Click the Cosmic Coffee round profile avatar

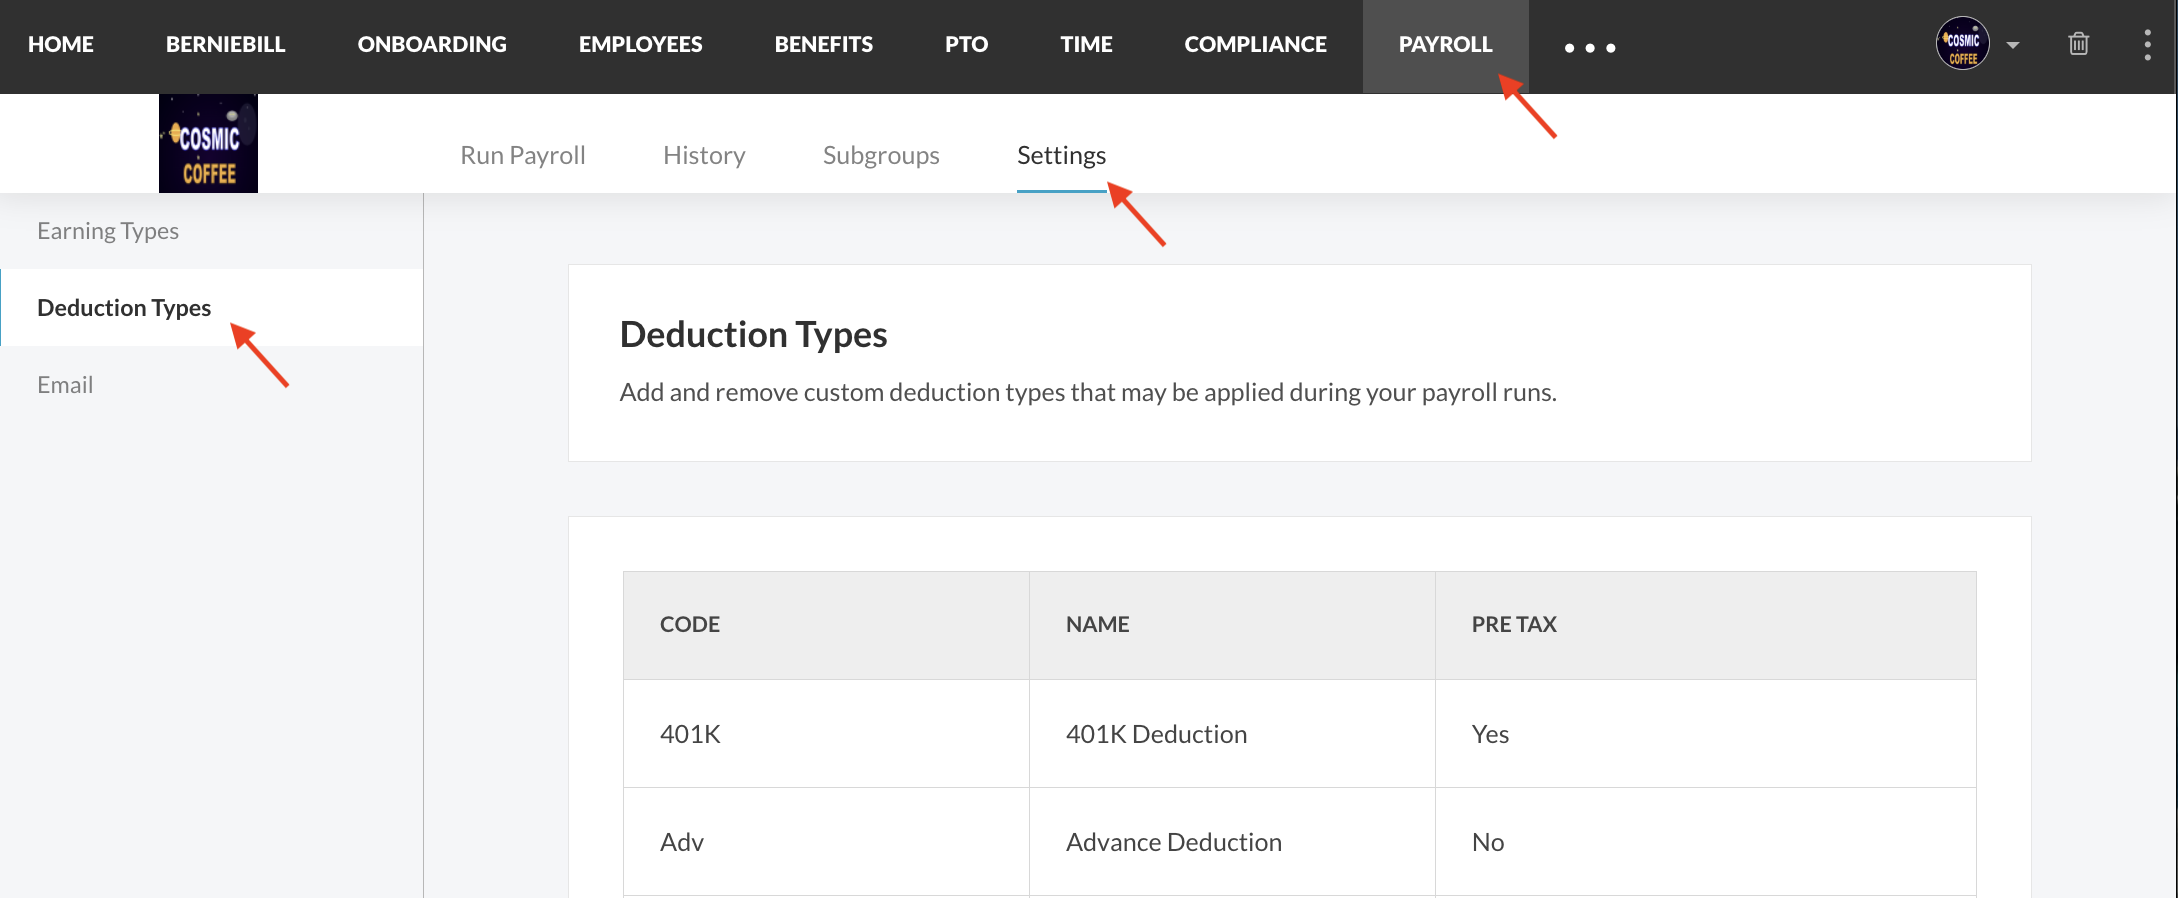pyautogui.click(x=1962, y=44)
